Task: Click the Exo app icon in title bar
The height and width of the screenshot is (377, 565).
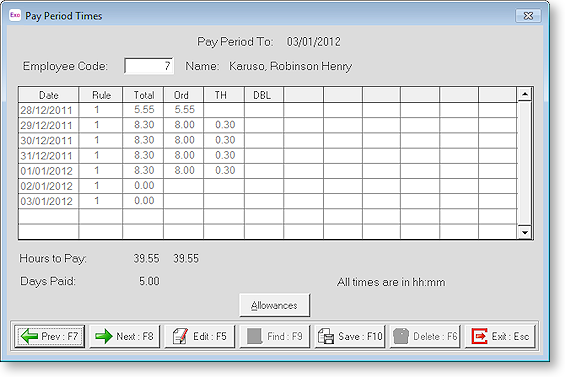Action: click(x=15, y=15)
